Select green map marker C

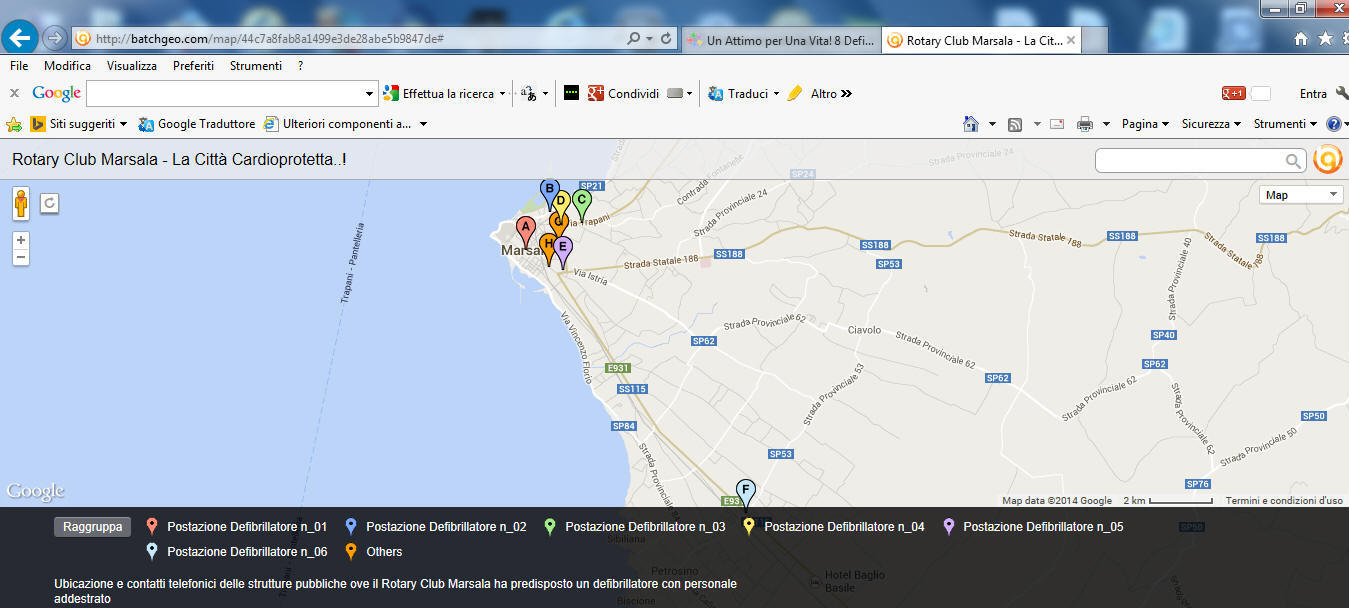tap(581, 204)
